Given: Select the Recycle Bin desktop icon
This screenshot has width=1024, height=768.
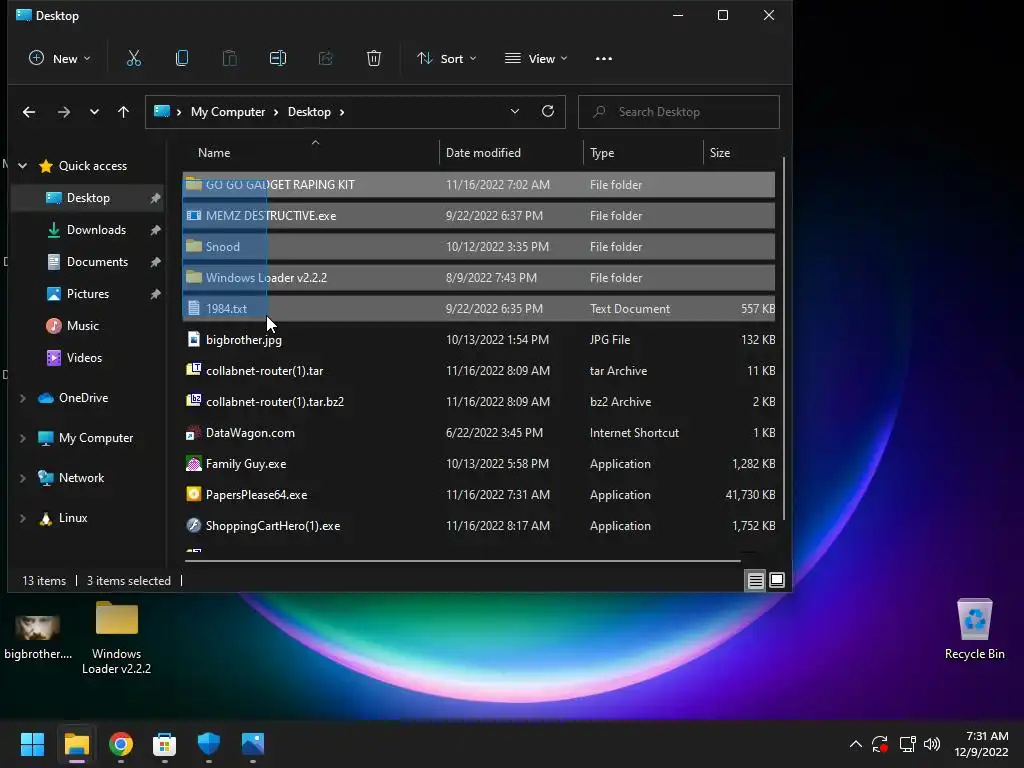Looking at the screenshot, I should (974, 629).
